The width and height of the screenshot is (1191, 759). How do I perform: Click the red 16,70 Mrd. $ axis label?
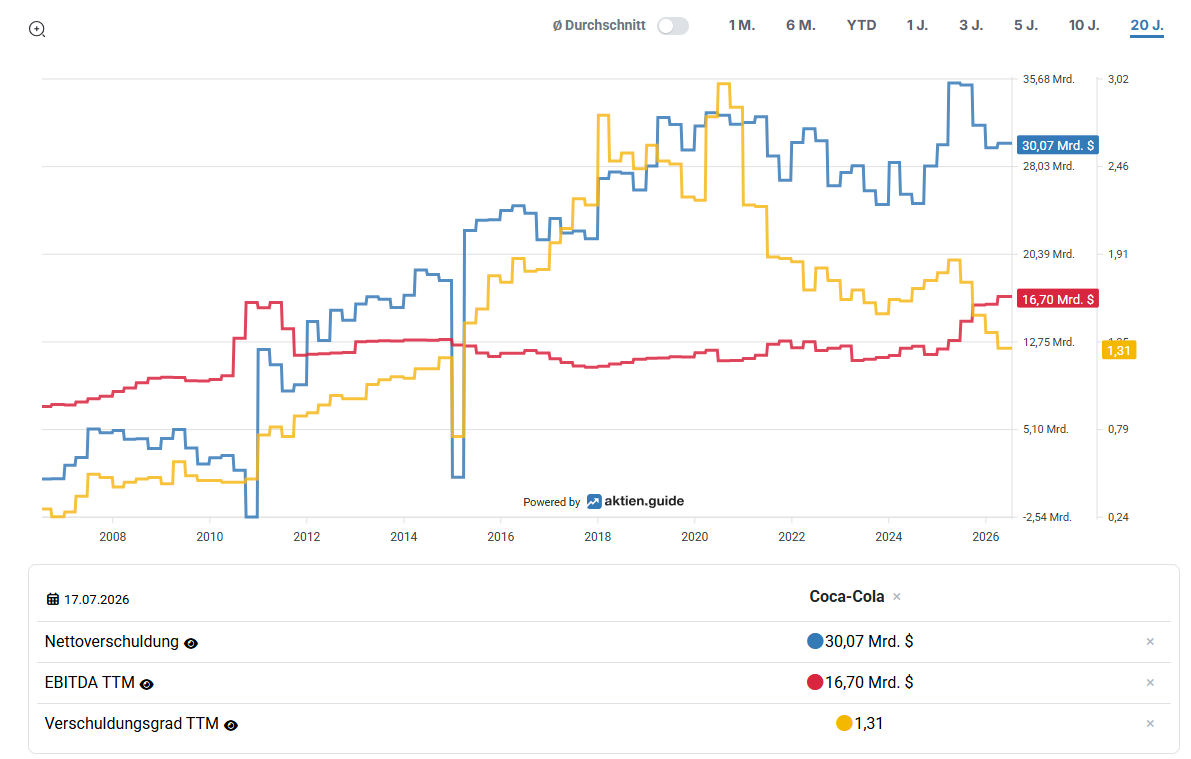tap(1058, 299)
